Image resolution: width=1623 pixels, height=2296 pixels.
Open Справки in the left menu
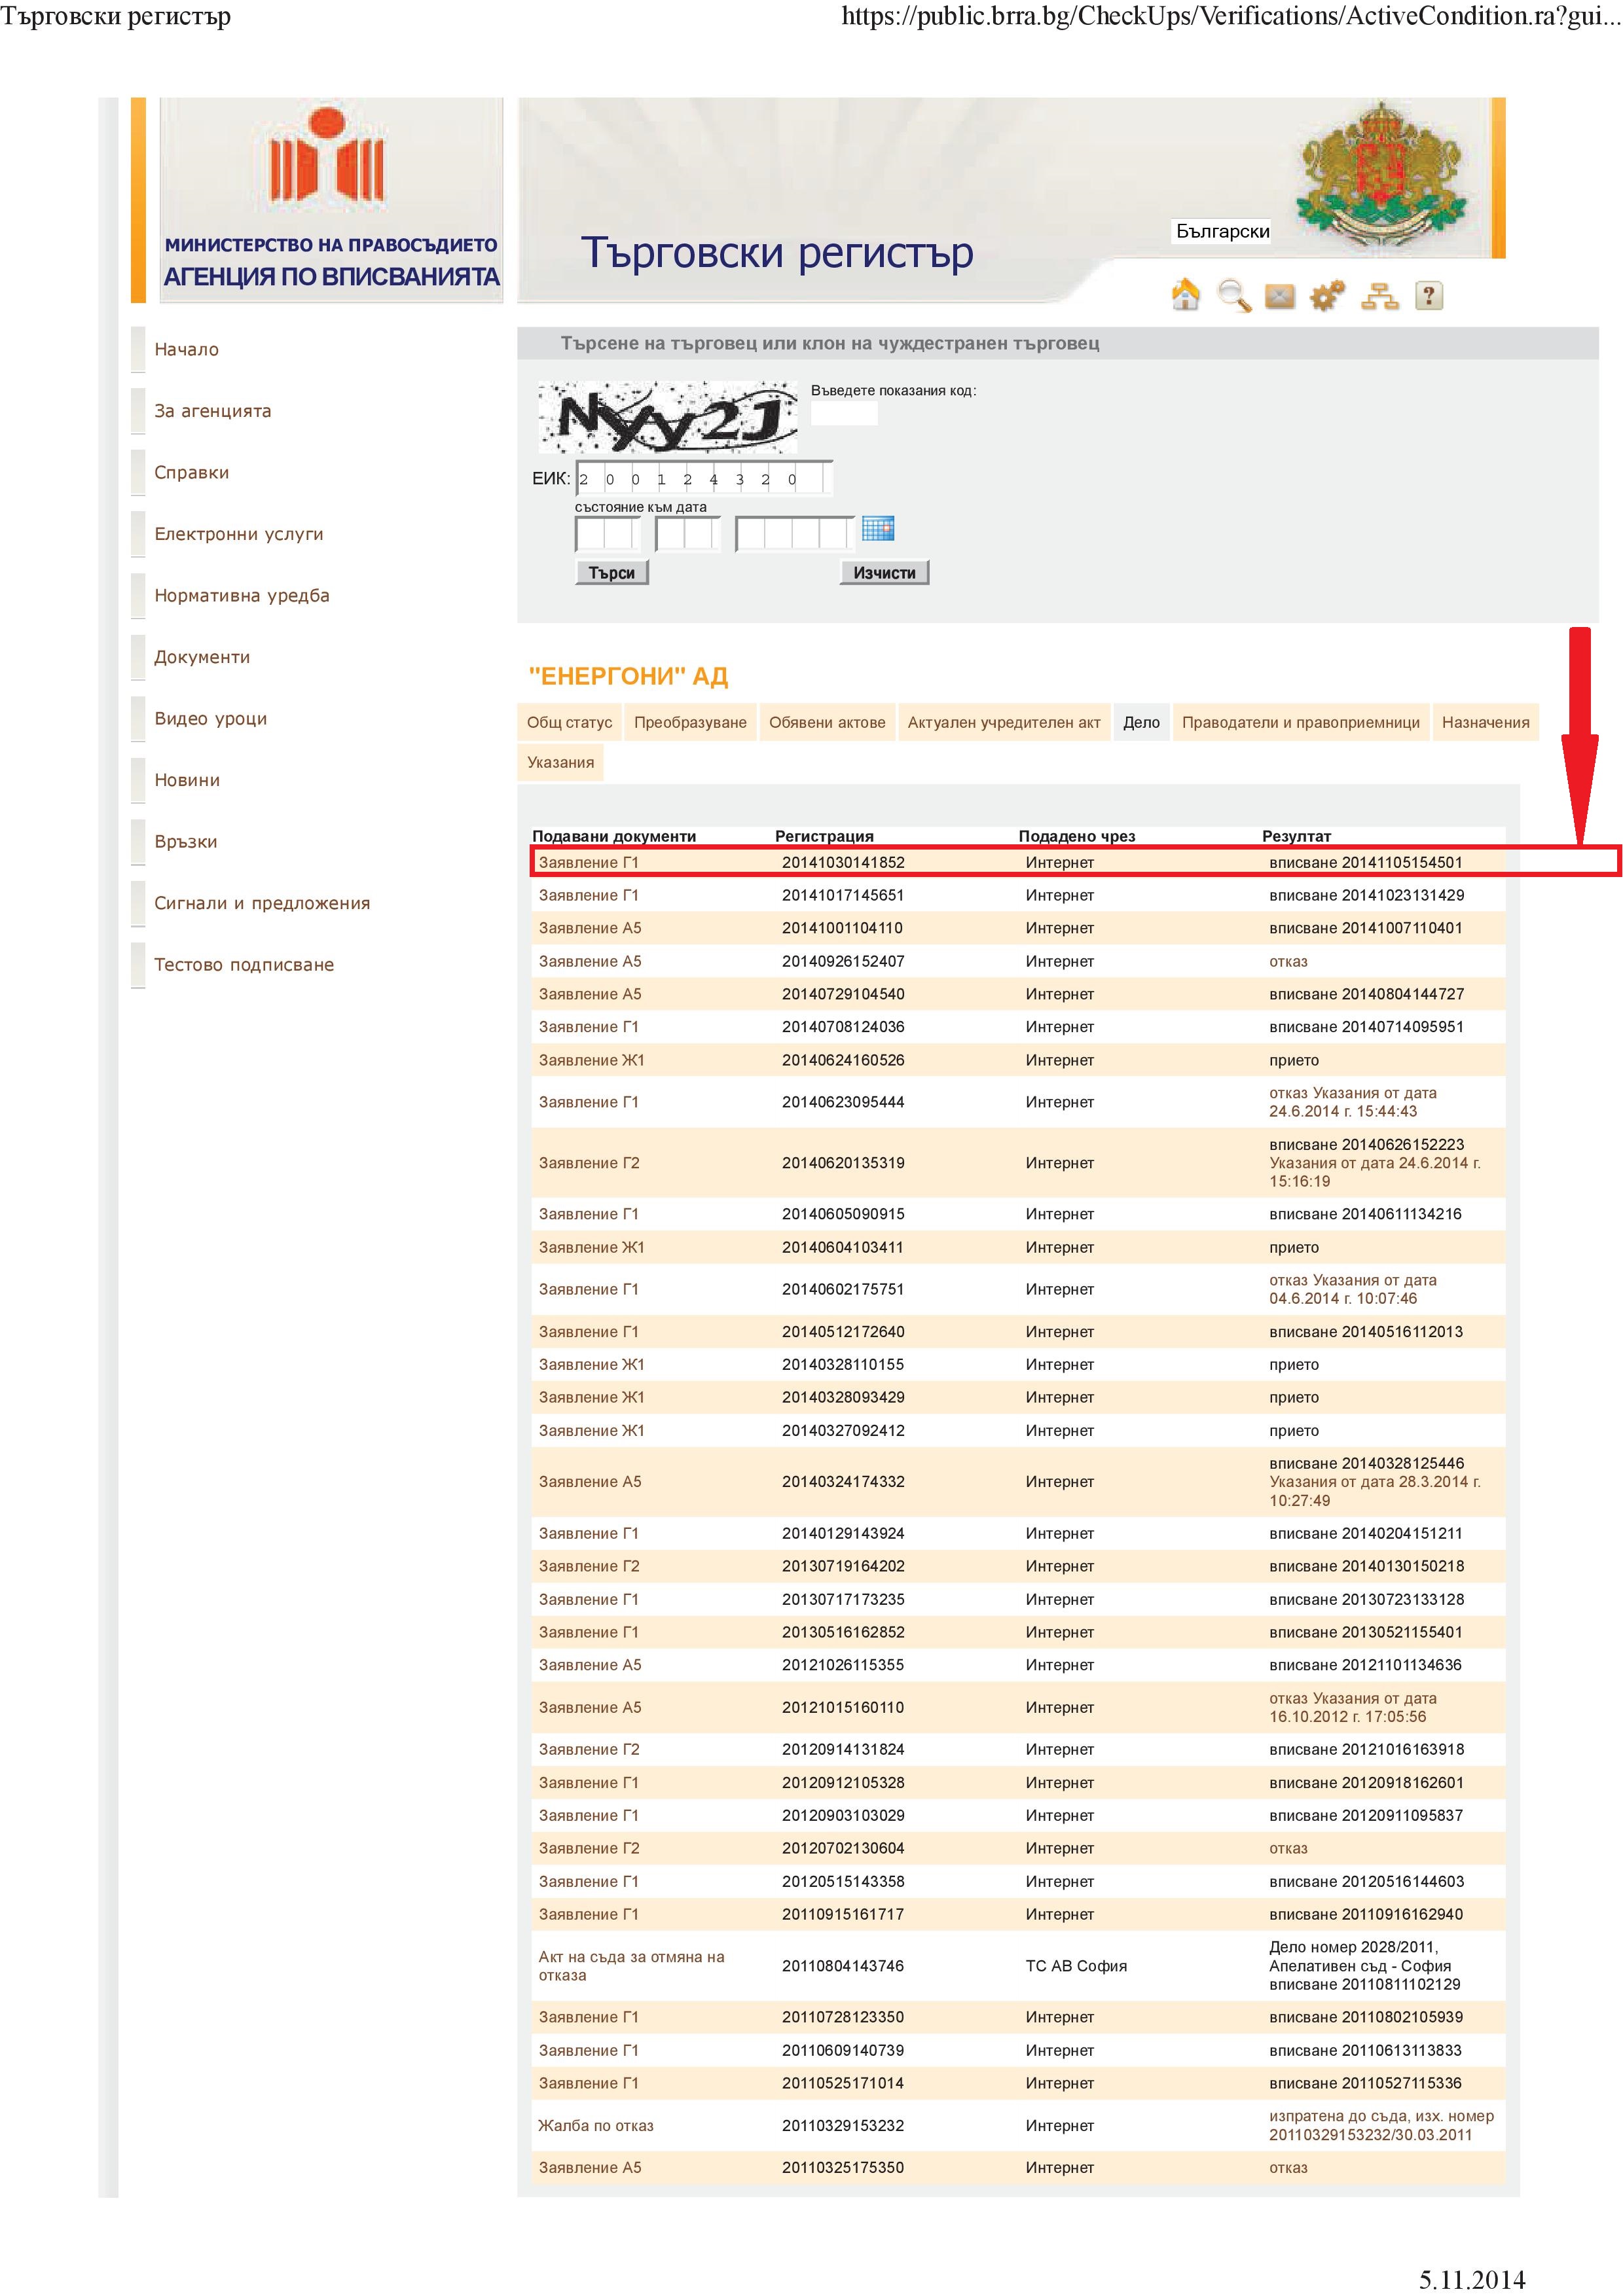pos(191,473)
